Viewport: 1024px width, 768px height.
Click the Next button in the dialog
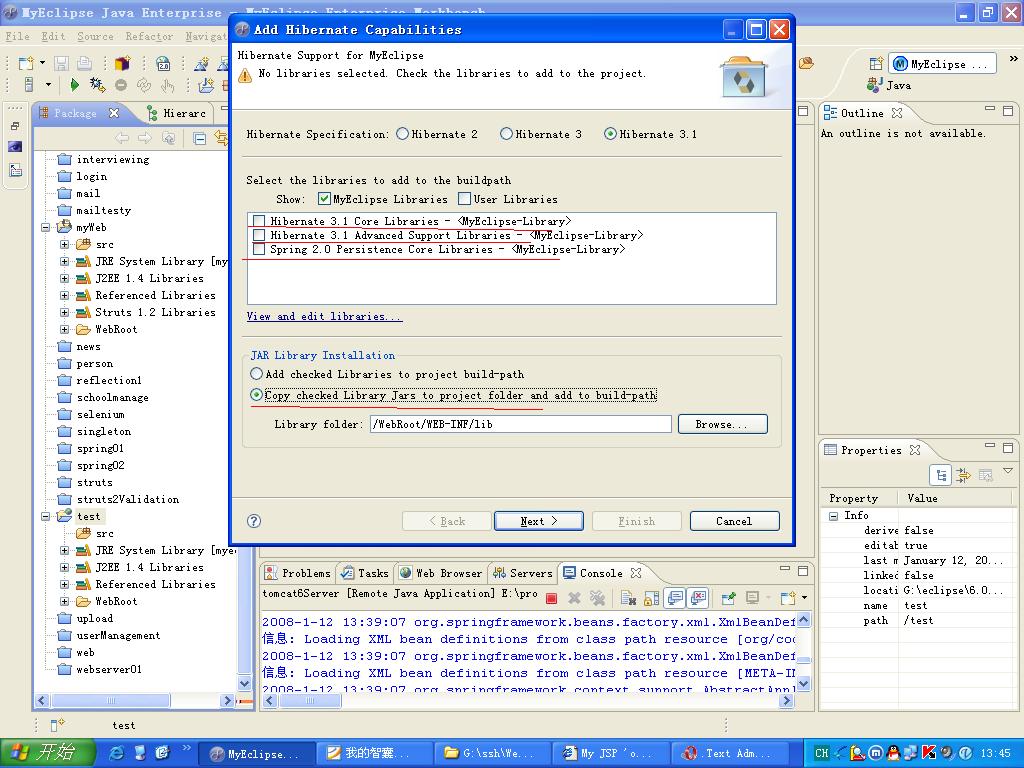click(539, 520)
